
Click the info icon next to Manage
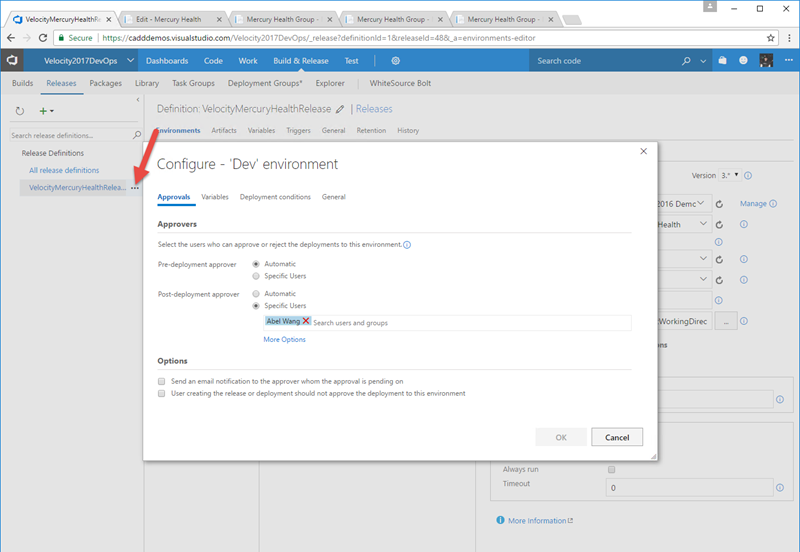(x=773, y=204)
